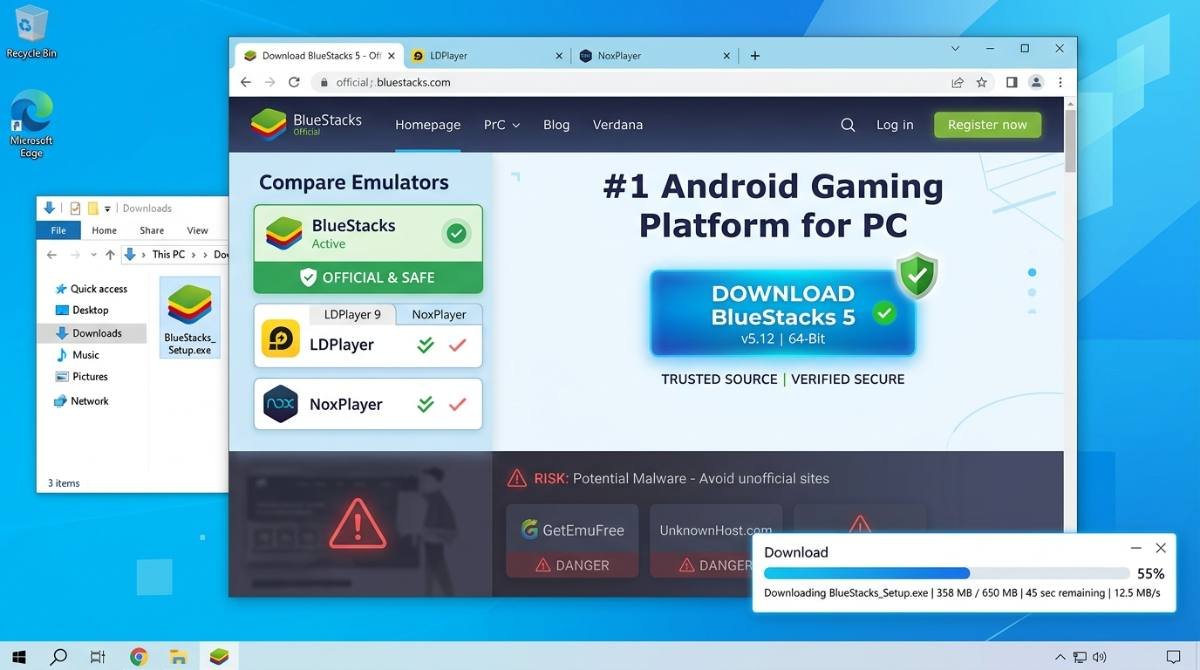This screenshot has height=670, width=1200.
Task: Open the browser side panel icon
Action: (x=1011, y=82)
